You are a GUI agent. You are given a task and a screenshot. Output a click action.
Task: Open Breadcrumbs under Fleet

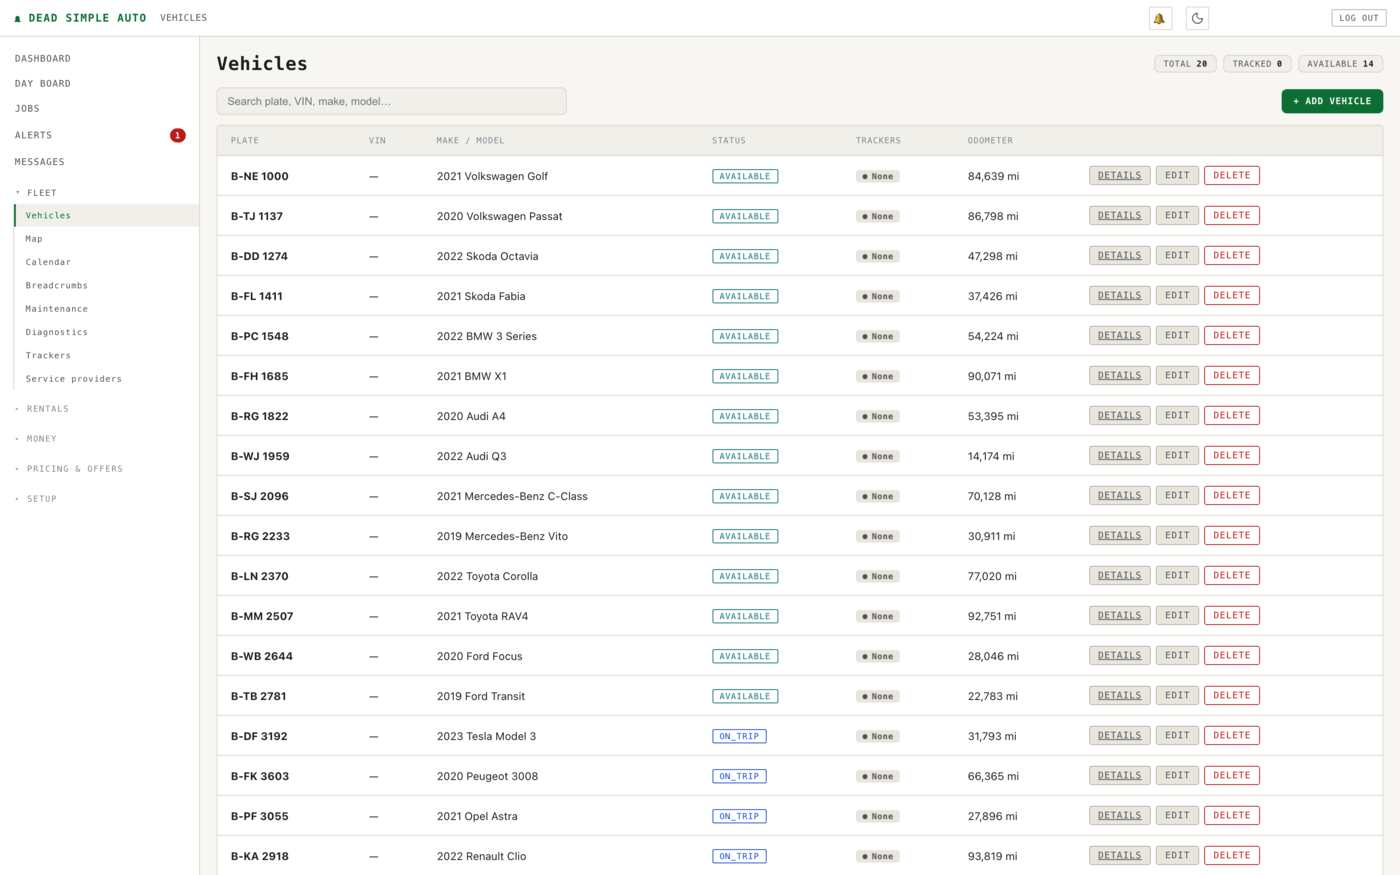click(x=57, y=285)
